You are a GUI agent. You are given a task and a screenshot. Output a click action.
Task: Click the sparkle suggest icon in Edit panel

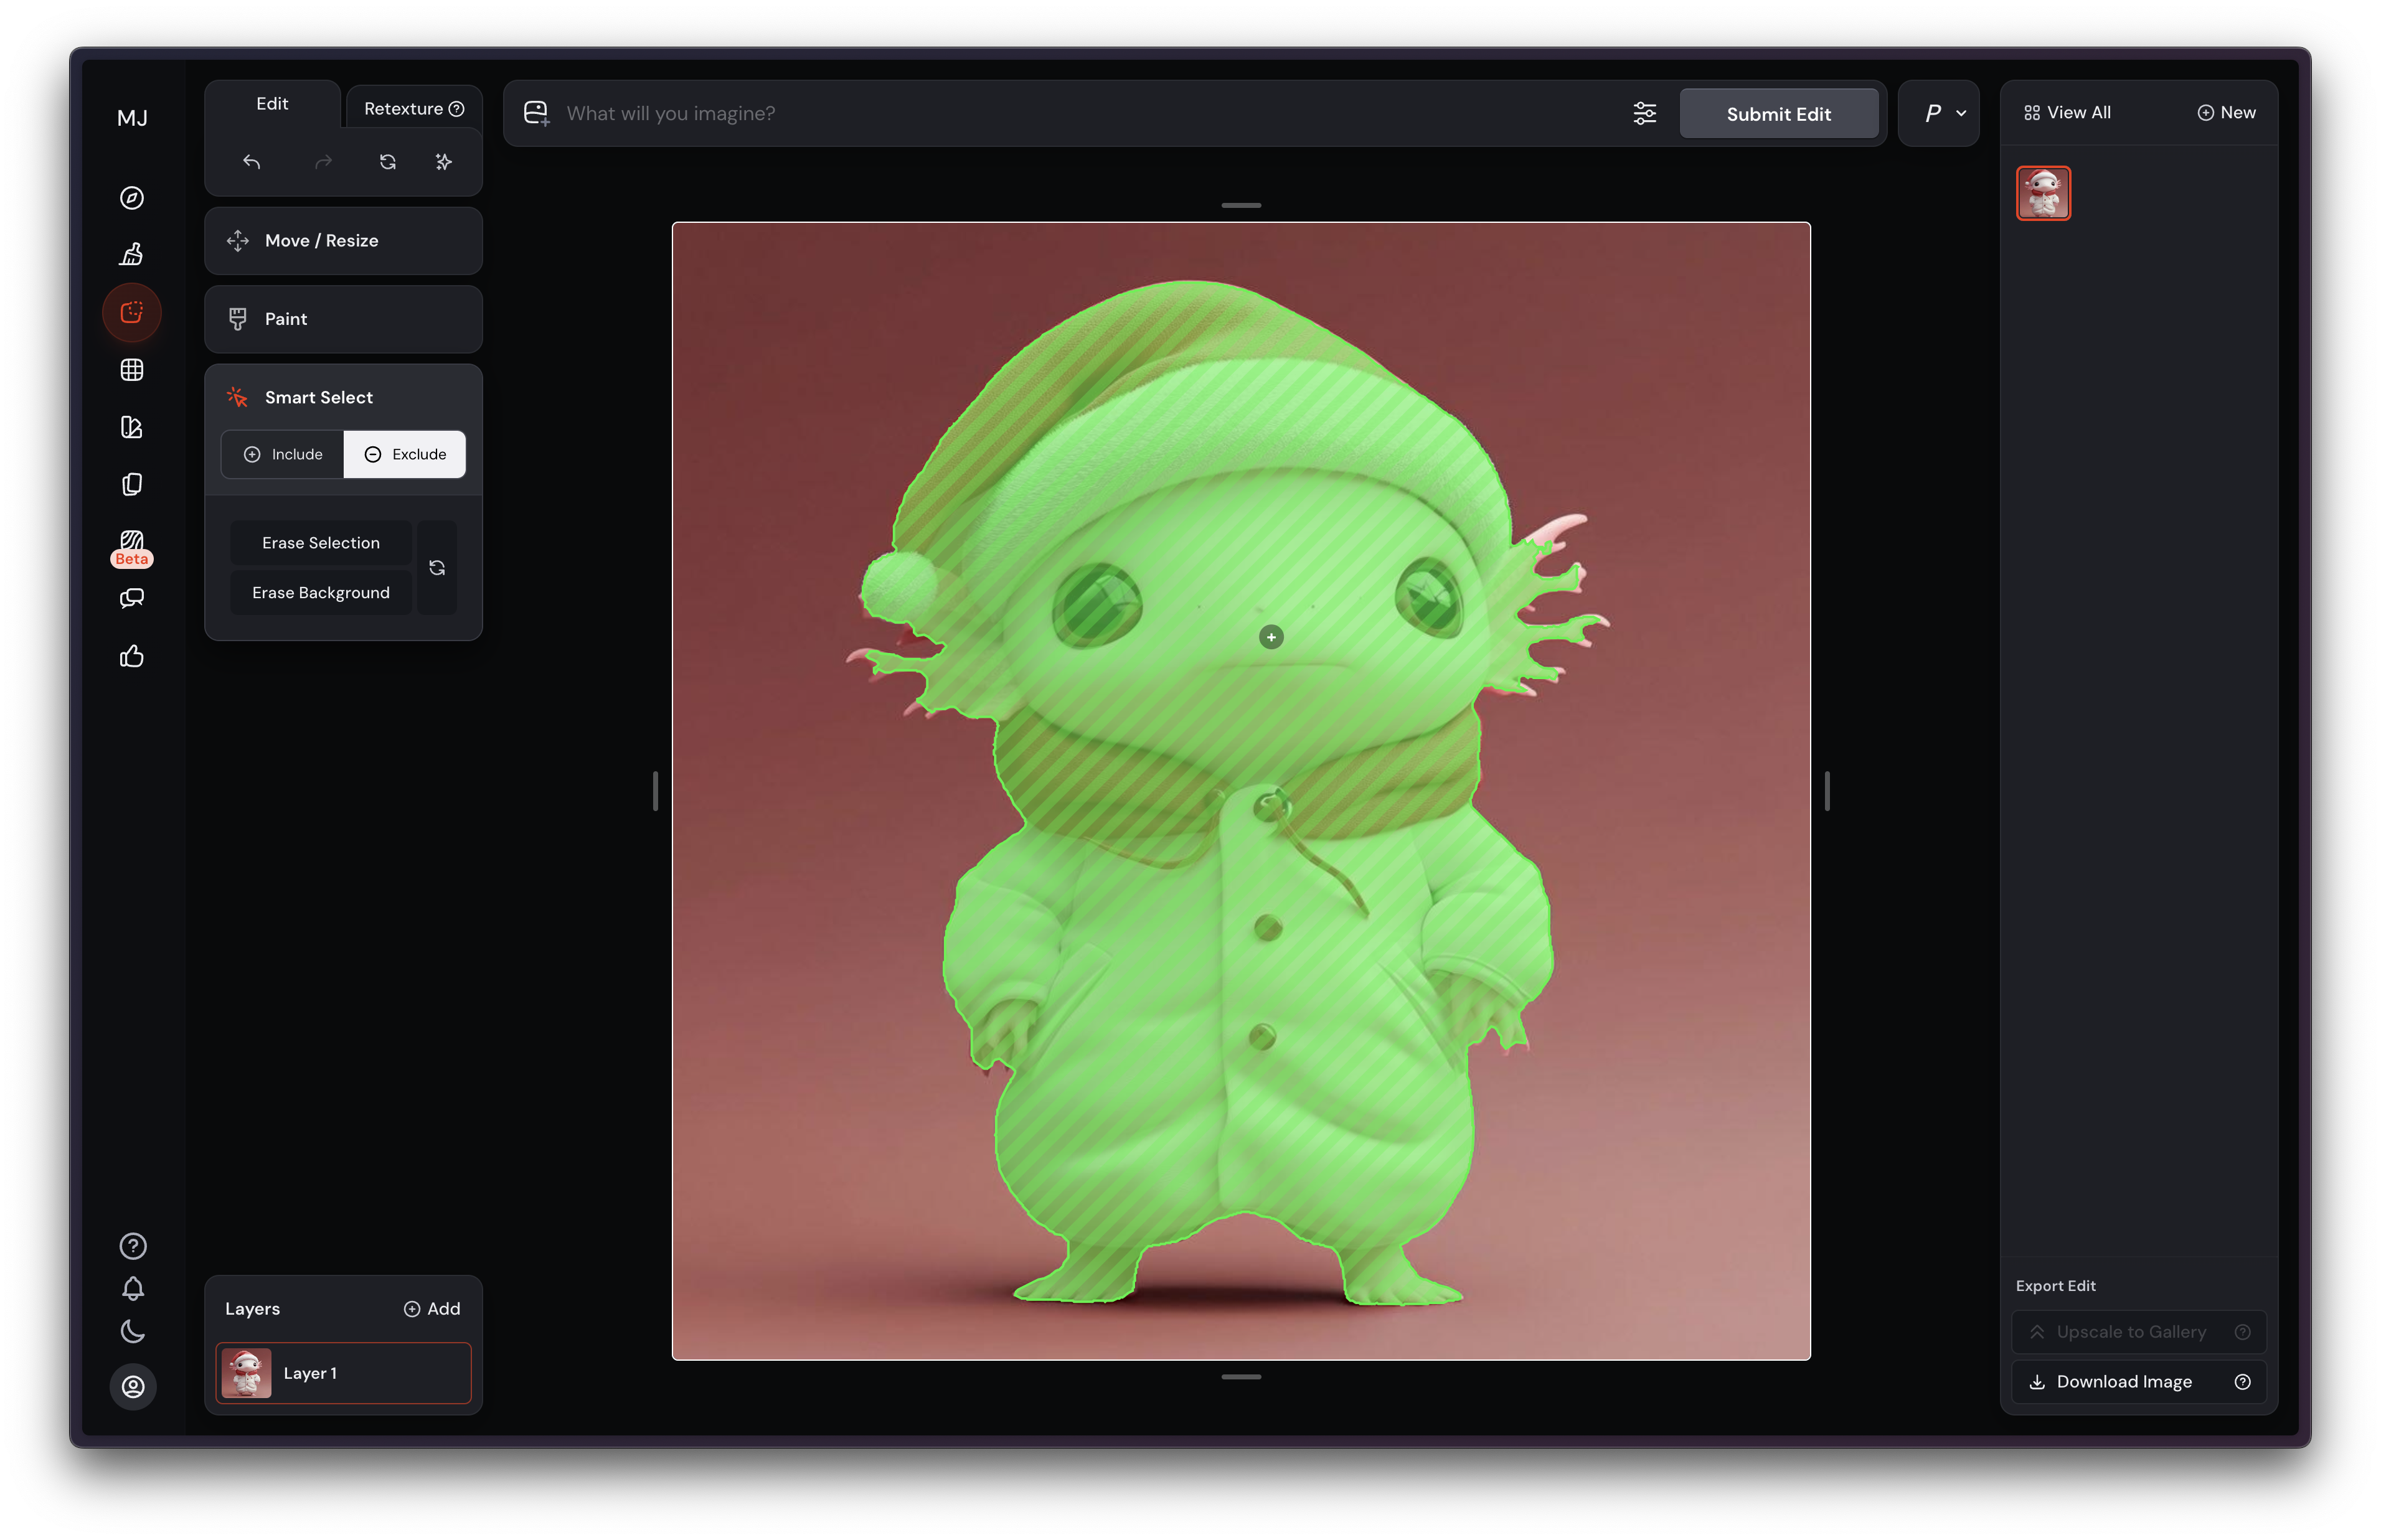444,162
